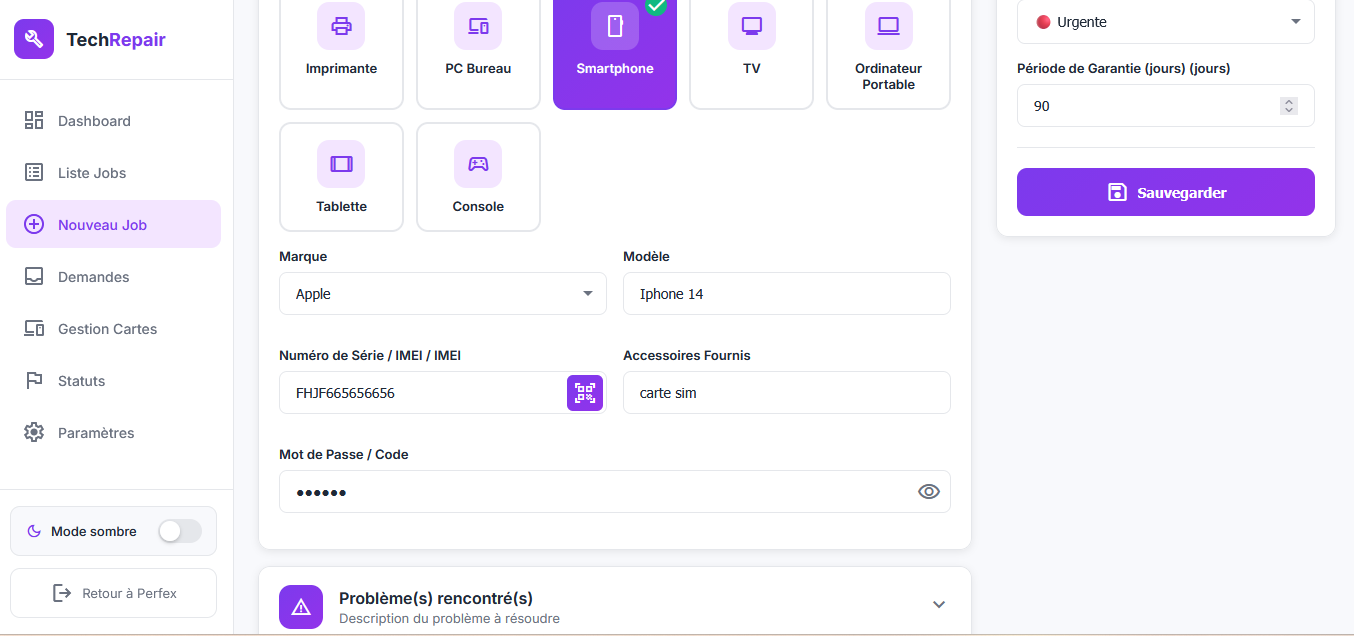
Task: Open the Urgente priority dropdown
Action: click(1165, 22)
